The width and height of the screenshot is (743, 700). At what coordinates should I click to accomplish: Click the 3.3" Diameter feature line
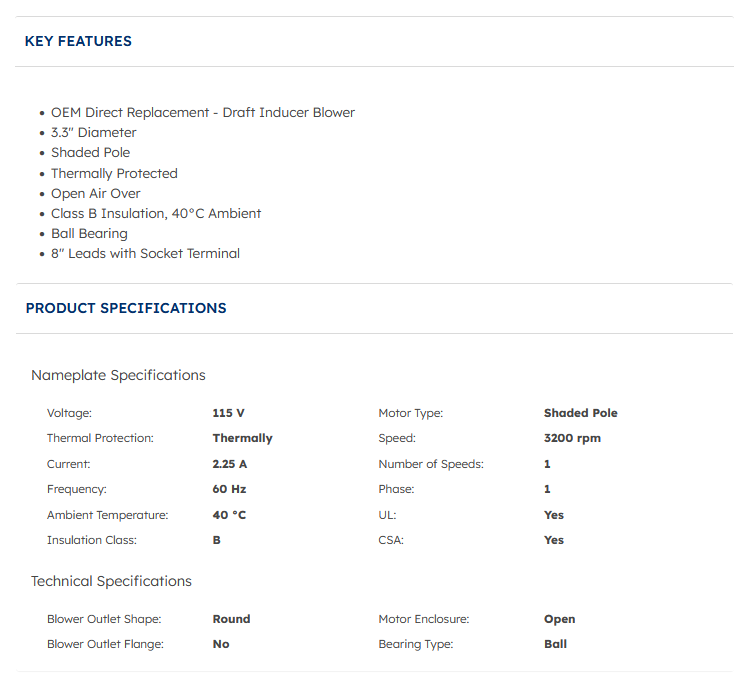pos(94,132)
